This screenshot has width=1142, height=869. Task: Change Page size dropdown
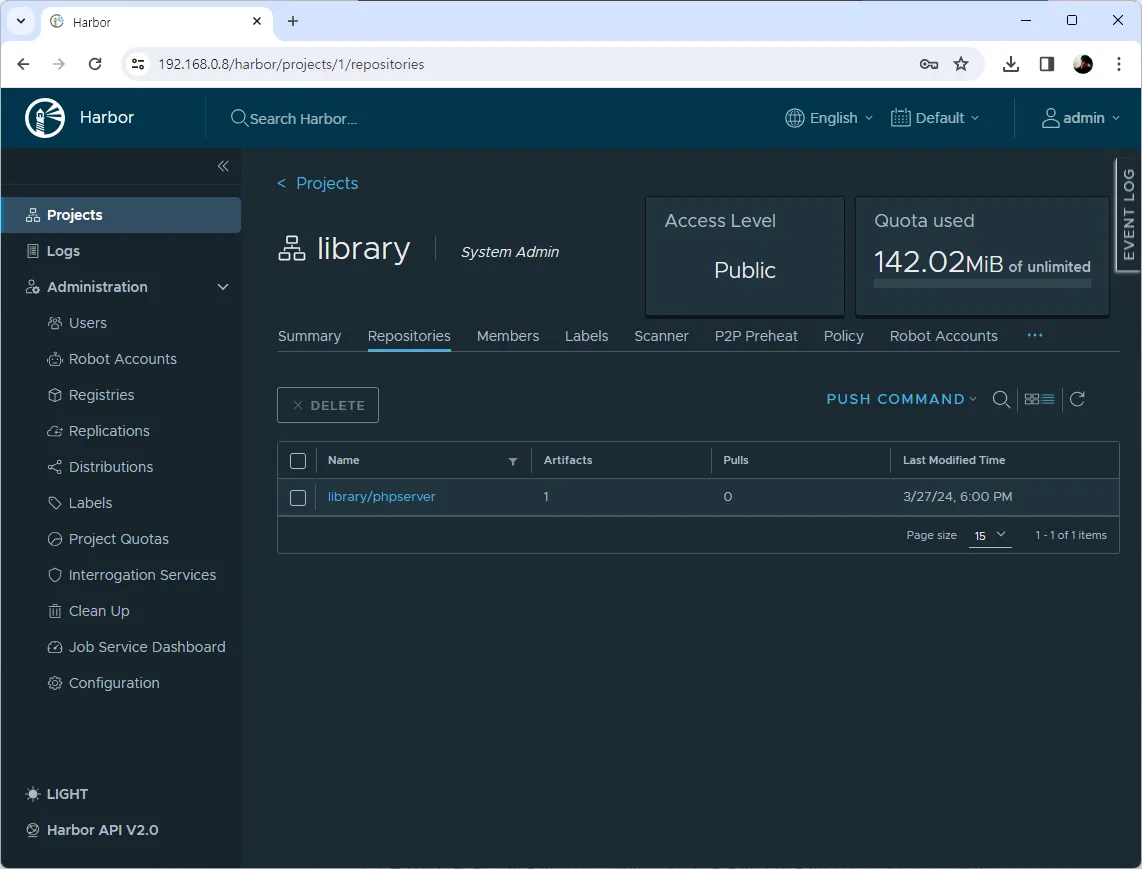point(990,535)
